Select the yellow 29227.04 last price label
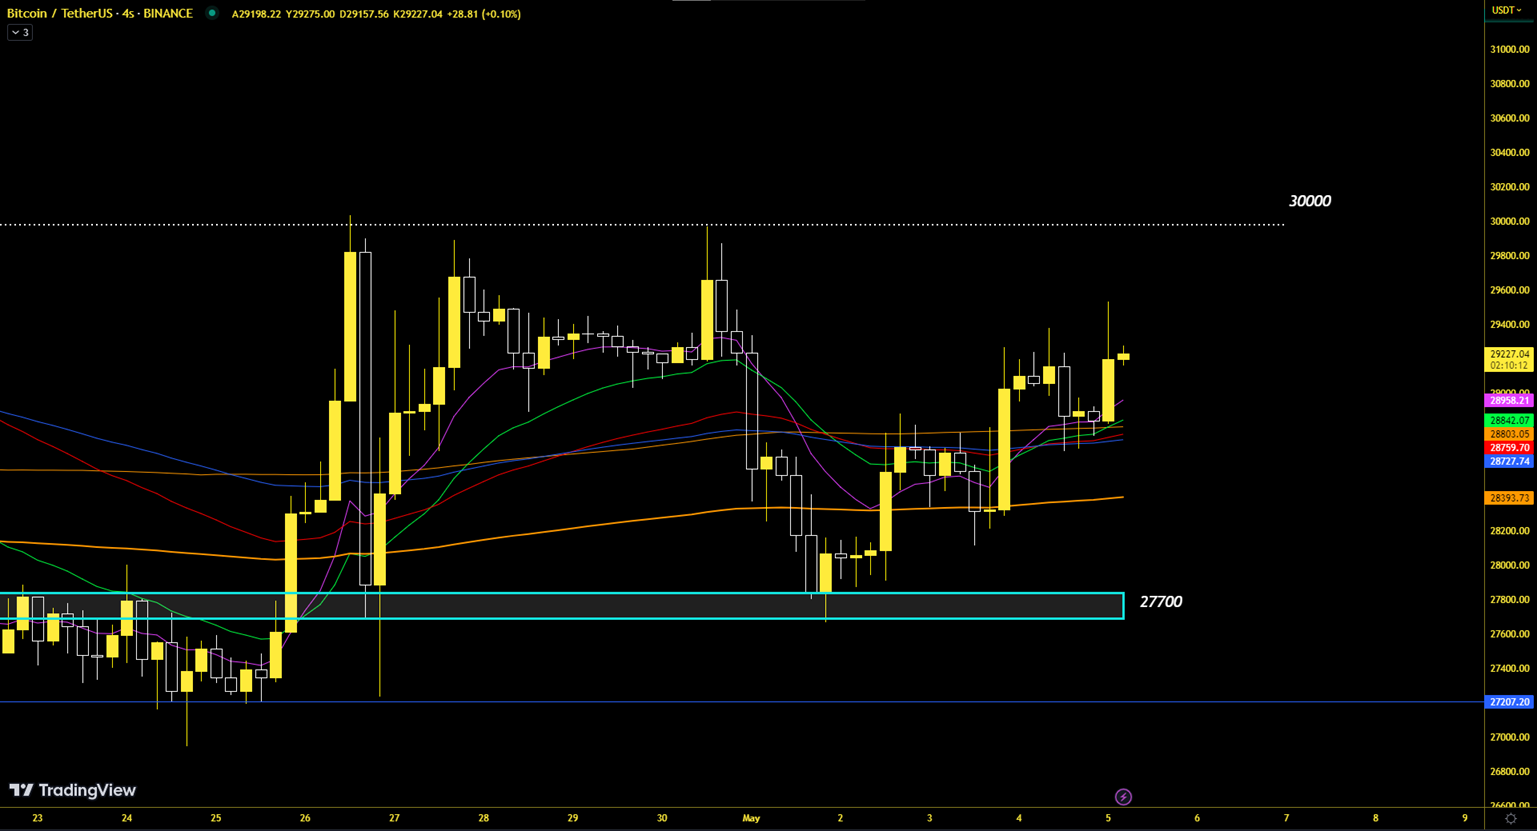This screenshot has height=831, width=1537. pos(1509,359)
